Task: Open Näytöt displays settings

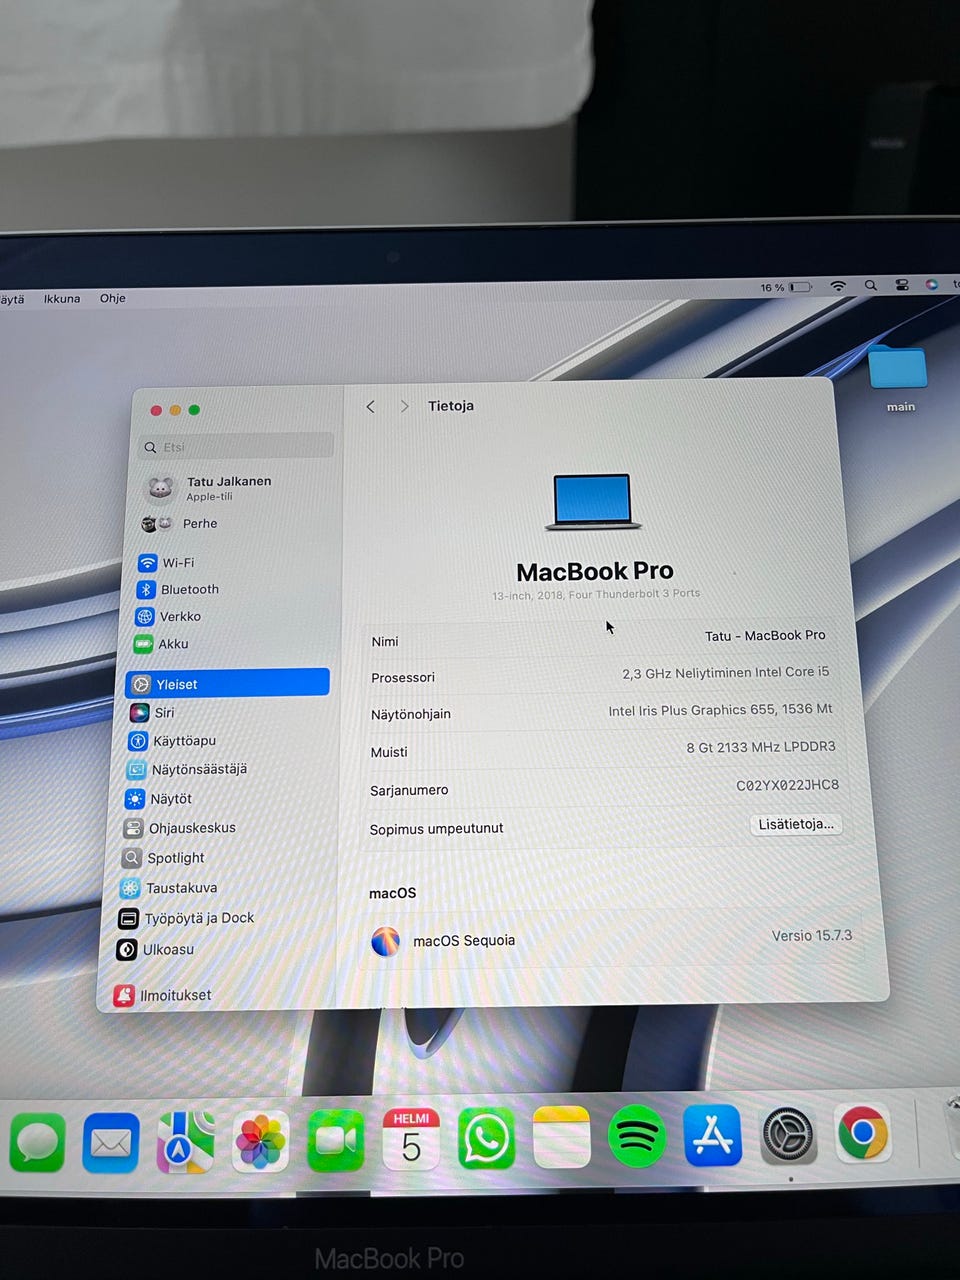Action: (159, 799)
